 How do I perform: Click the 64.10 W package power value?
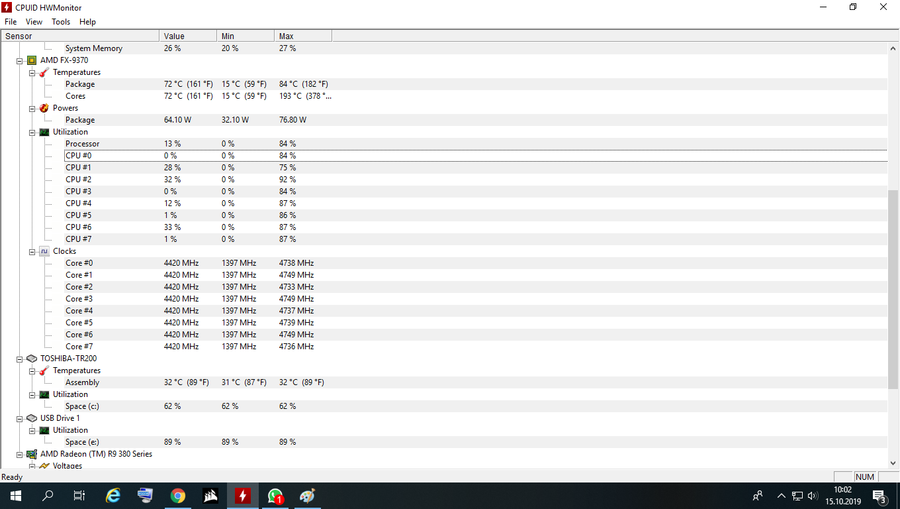[x=177, y=120]
